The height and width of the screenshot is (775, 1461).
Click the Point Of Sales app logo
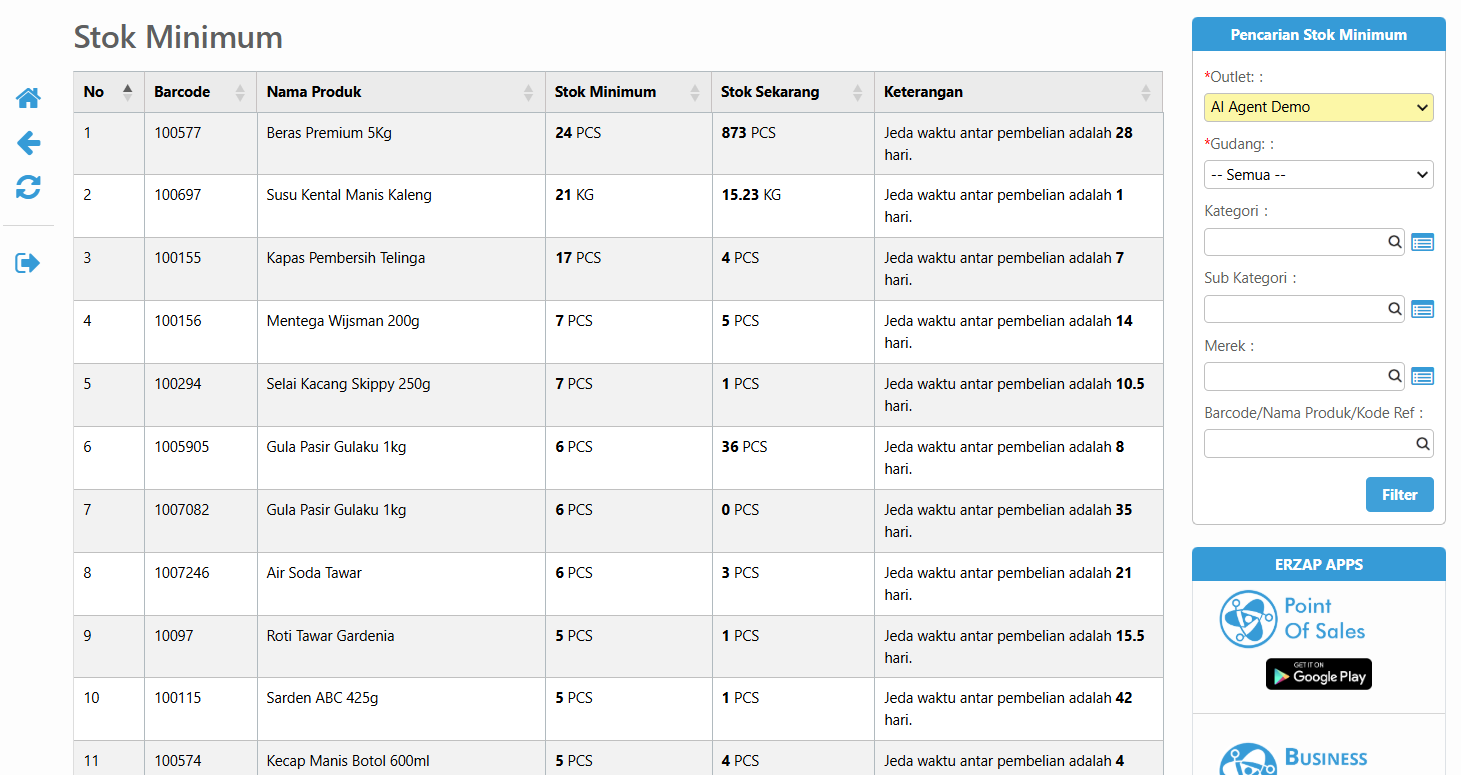(x=1292, y=619)
